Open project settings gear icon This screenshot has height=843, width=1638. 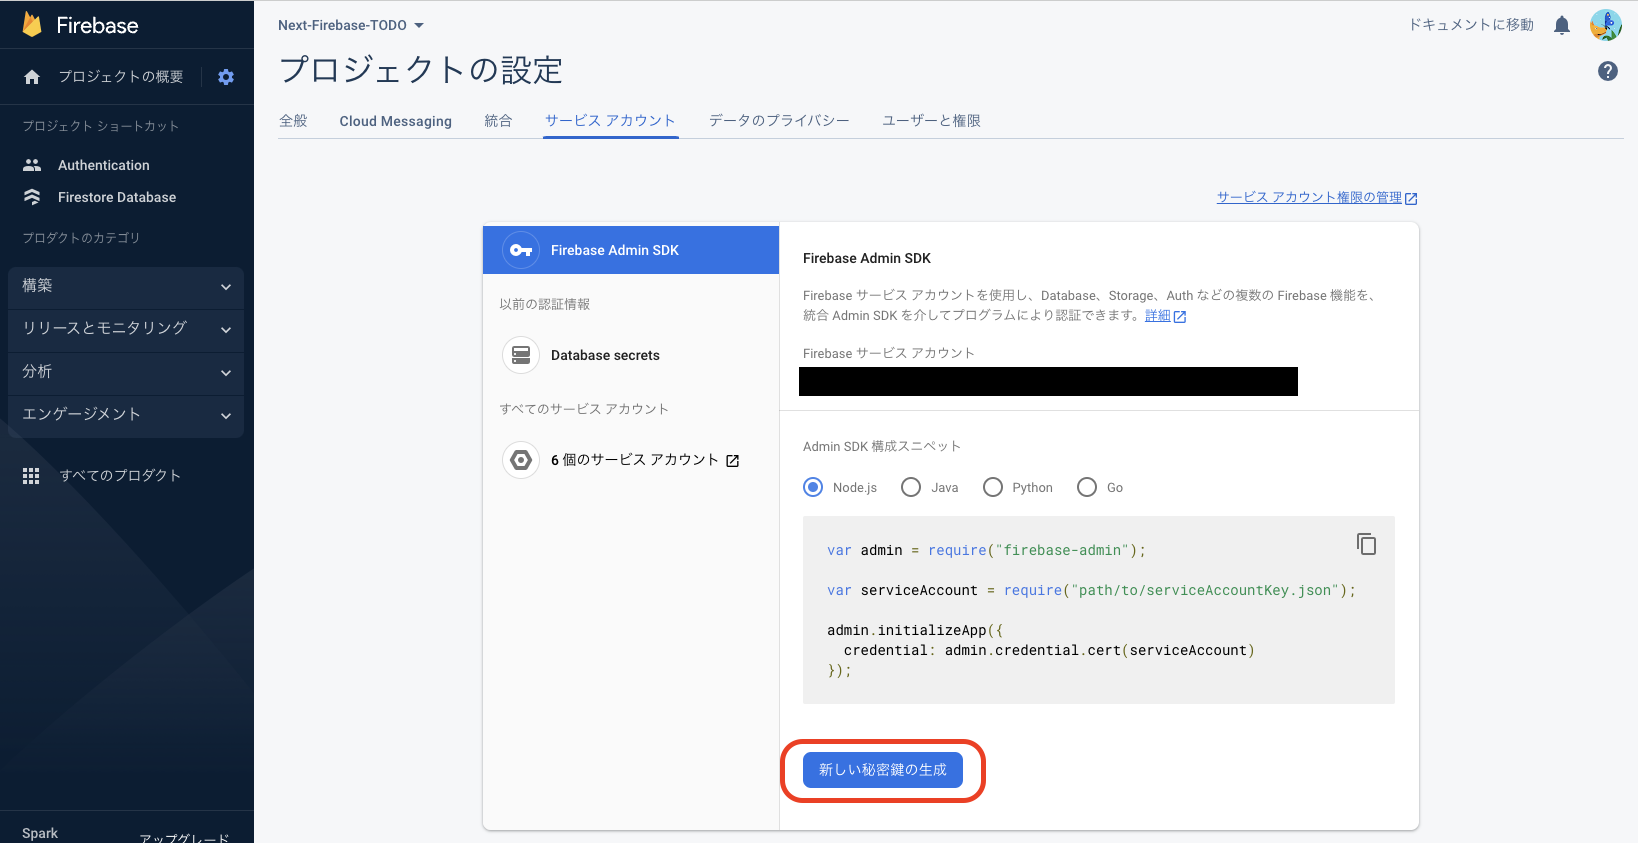(x=226, y=77)
